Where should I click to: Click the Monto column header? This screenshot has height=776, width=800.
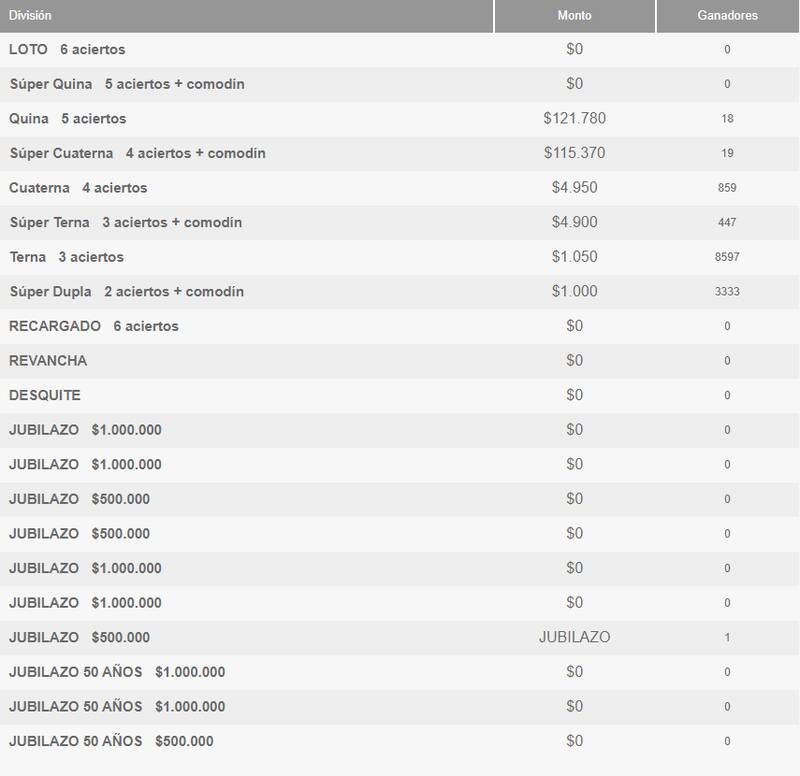pyautogui.click(x=574, y=17)
